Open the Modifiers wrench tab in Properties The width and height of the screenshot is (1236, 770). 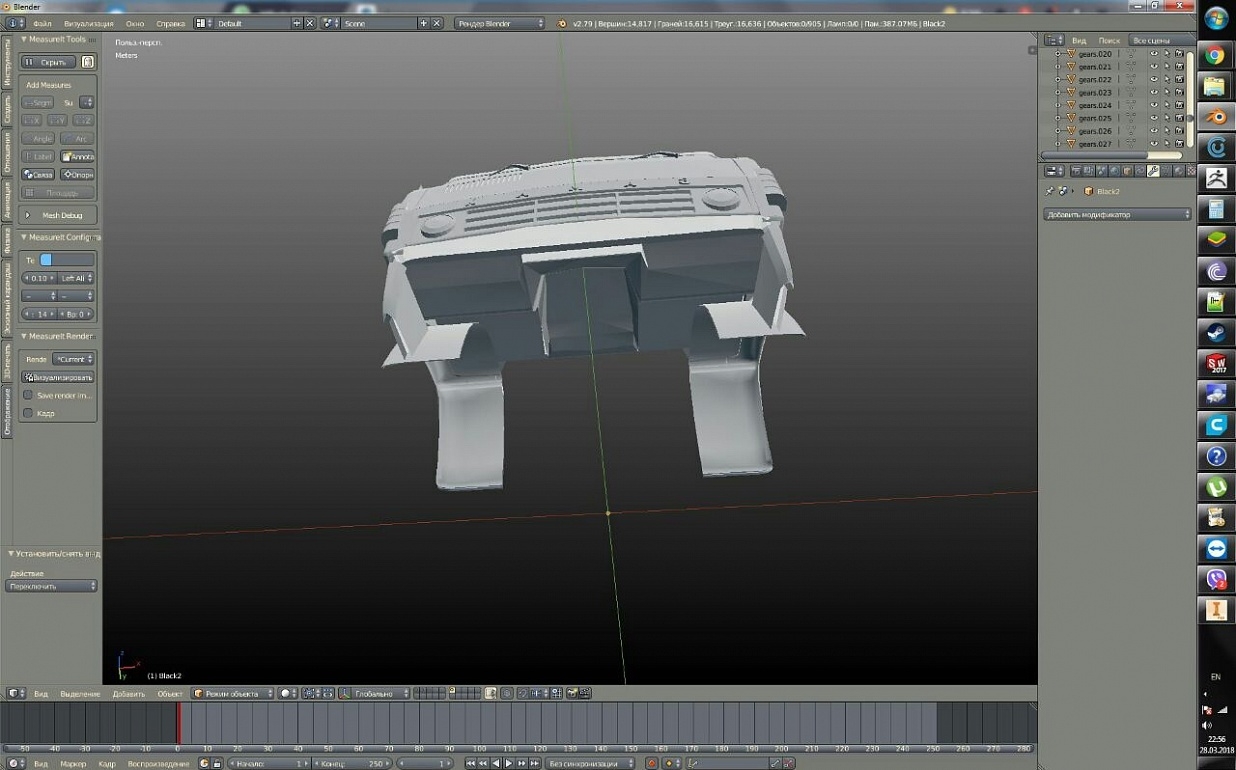1153,171
